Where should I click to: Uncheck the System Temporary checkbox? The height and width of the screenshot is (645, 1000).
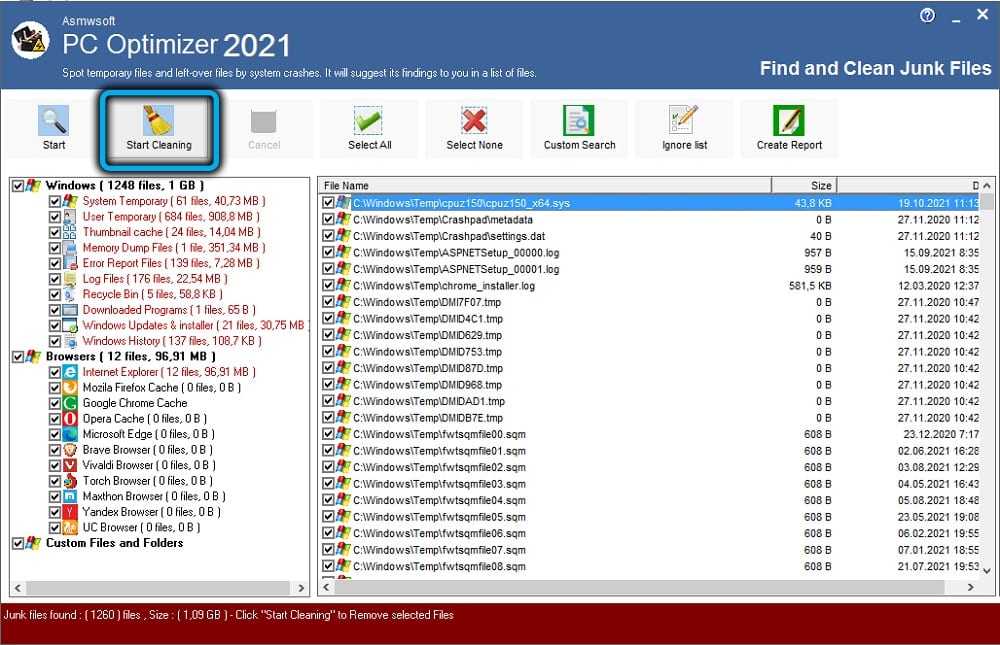(x=56, y=201)
